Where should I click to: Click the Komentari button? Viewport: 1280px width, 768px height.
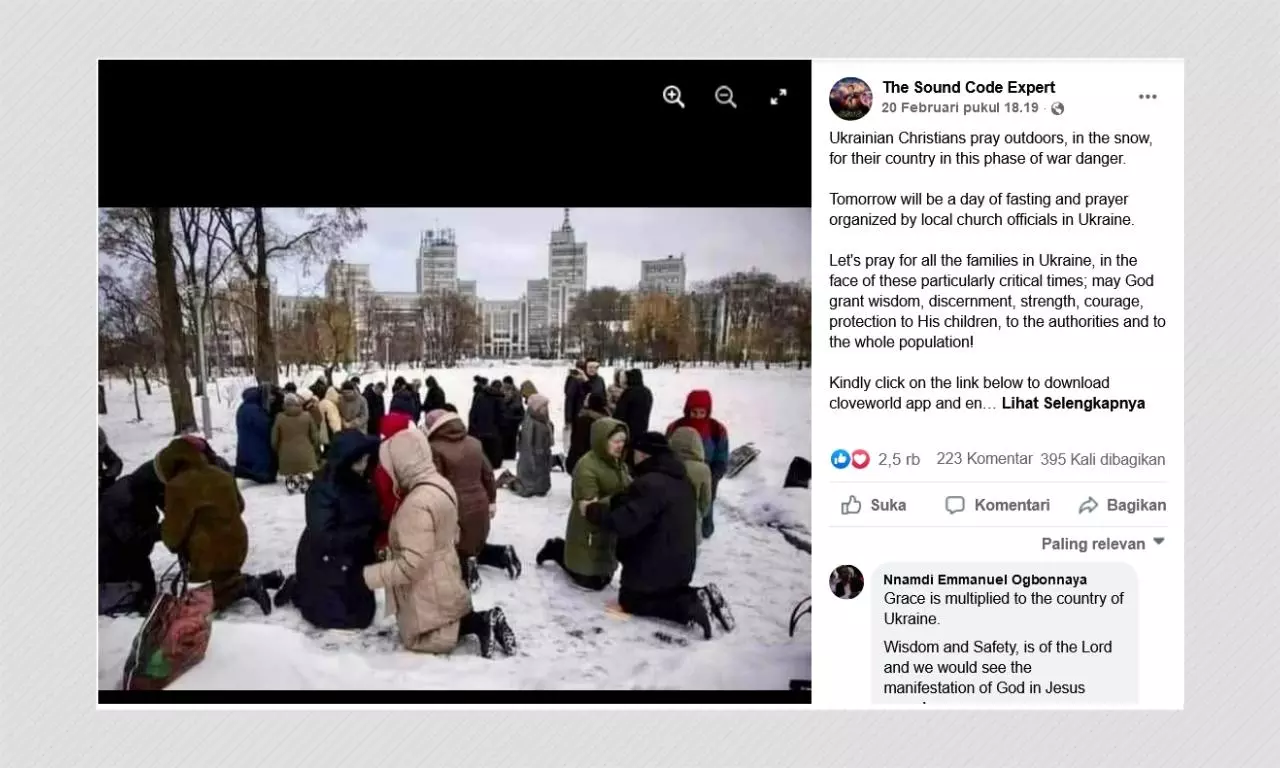point(998,505)
